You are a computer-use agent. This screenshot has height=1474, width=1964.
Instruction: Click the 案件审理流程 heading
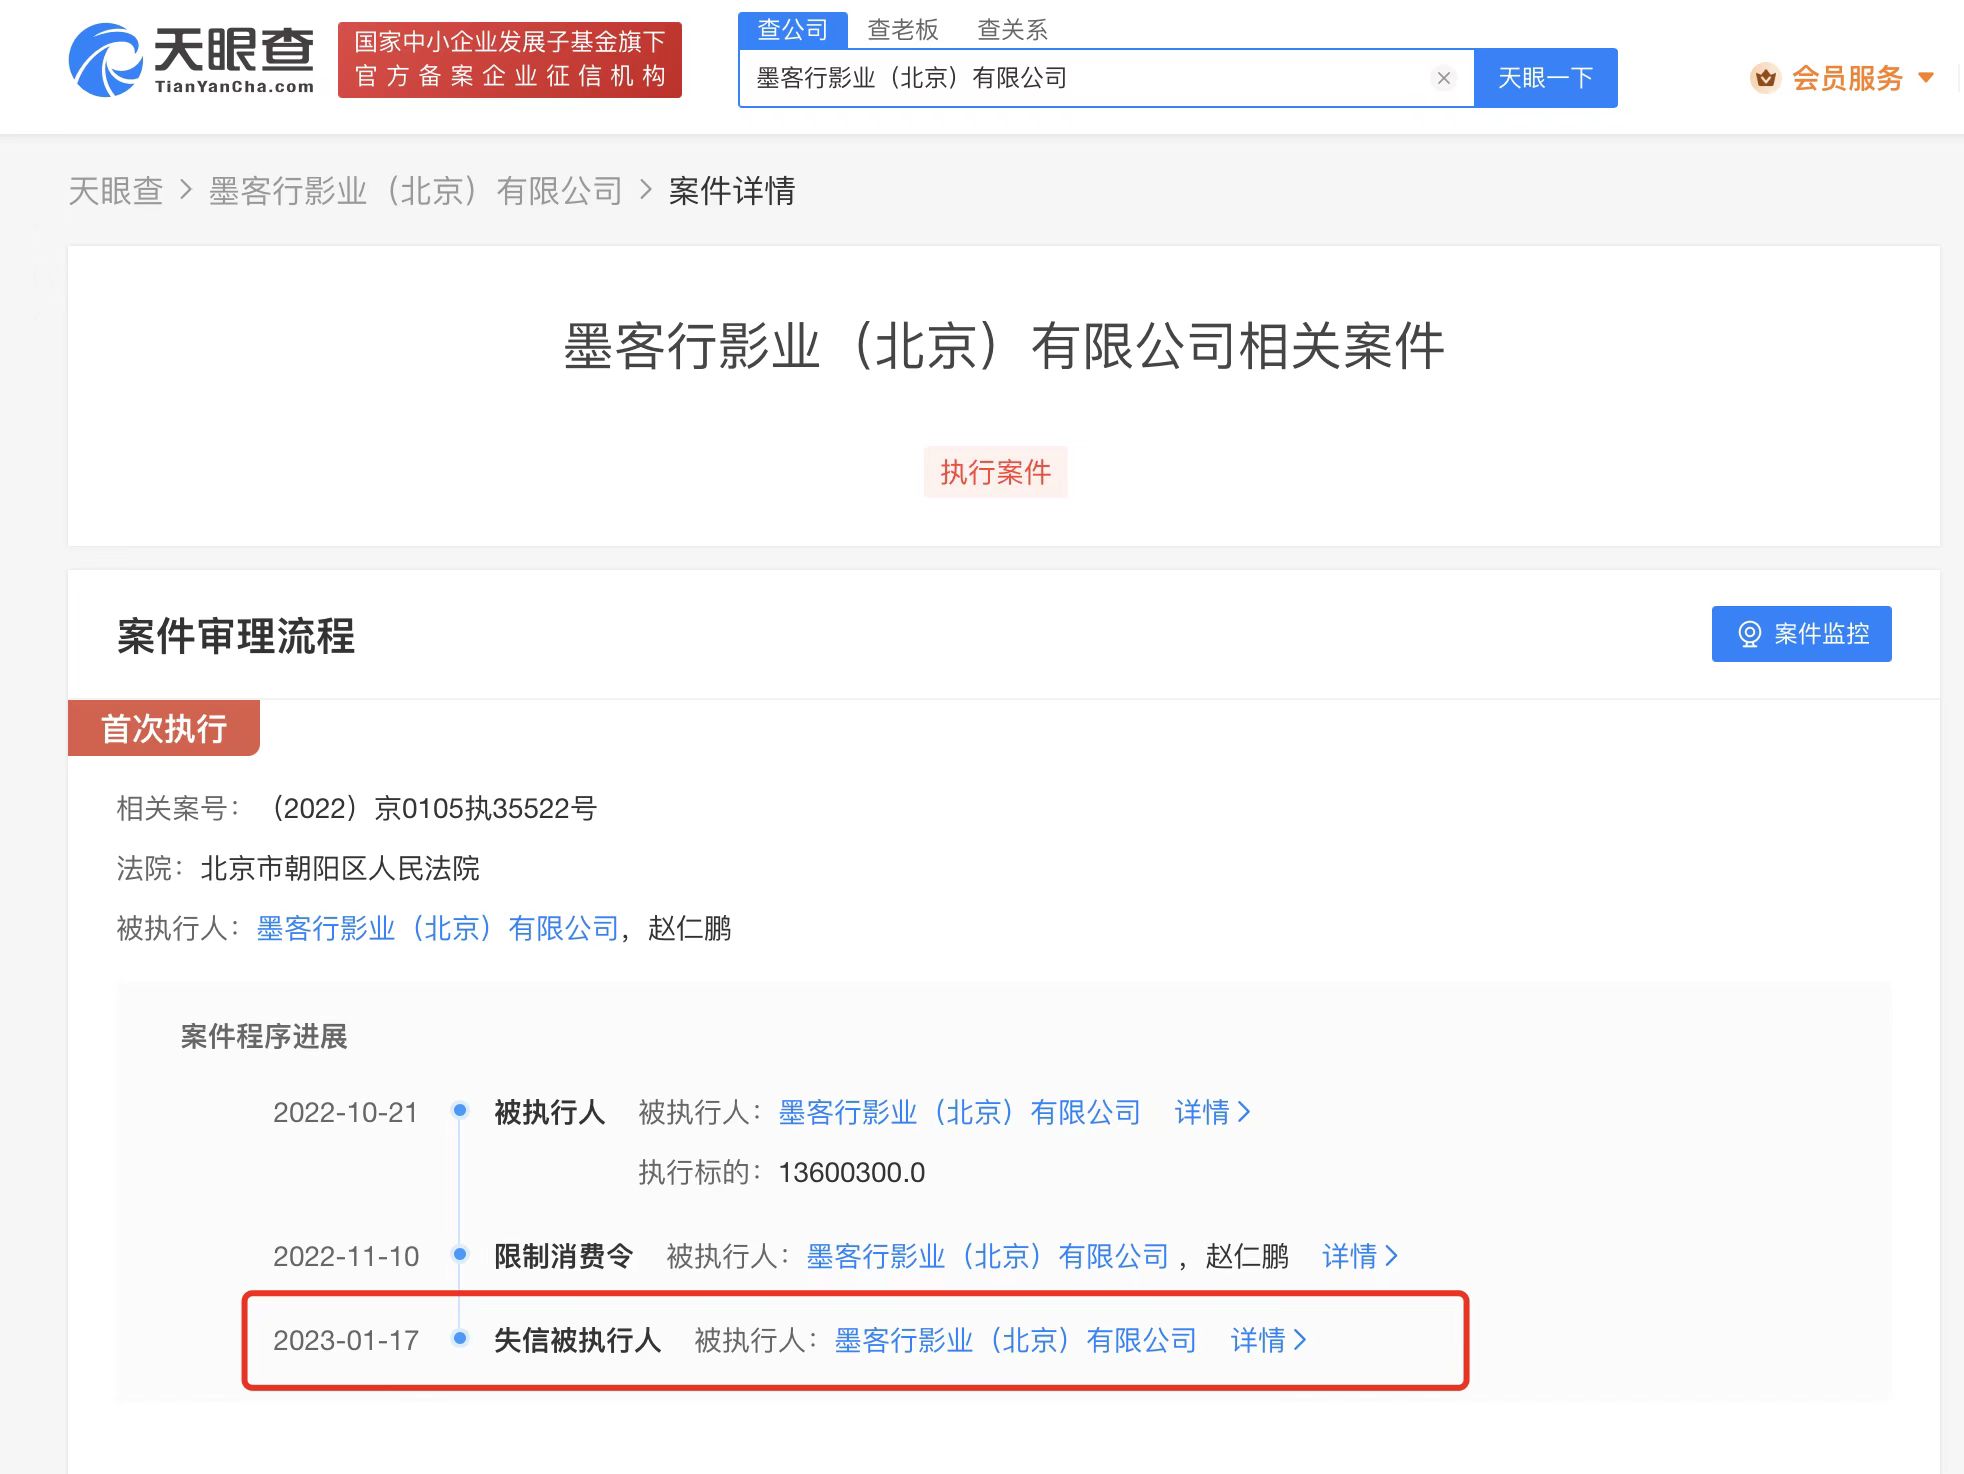point(236,636)
